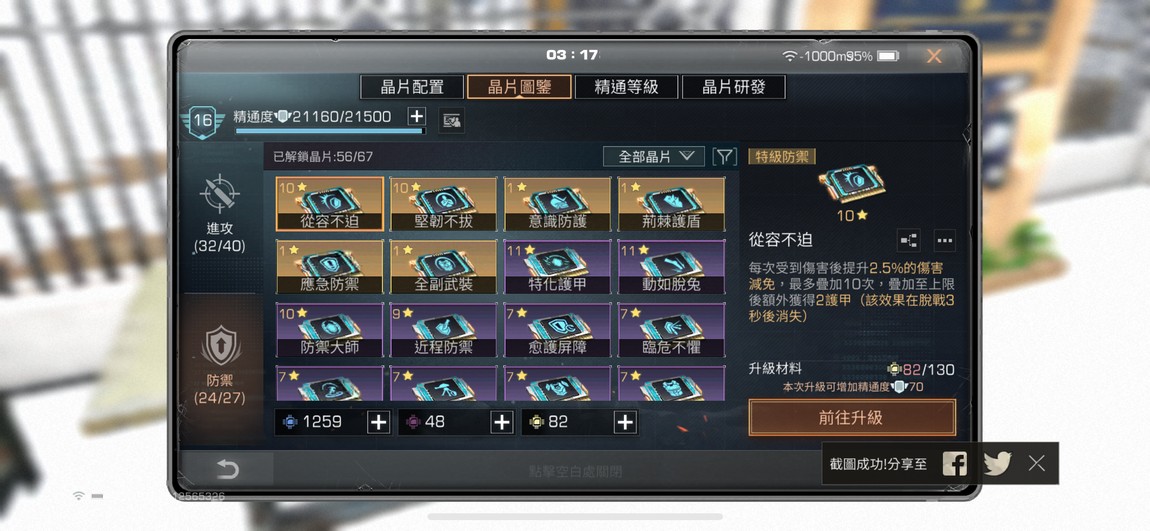1150x531 pixels.
Task: Go to the 晶片研發 tab
Action: click(x=733, y=87)
